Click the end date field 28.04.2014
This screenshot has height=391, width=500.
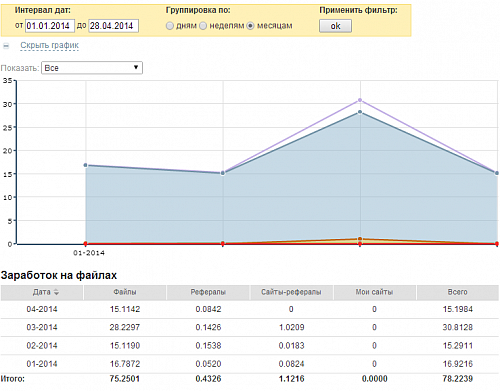pos(113,26)
